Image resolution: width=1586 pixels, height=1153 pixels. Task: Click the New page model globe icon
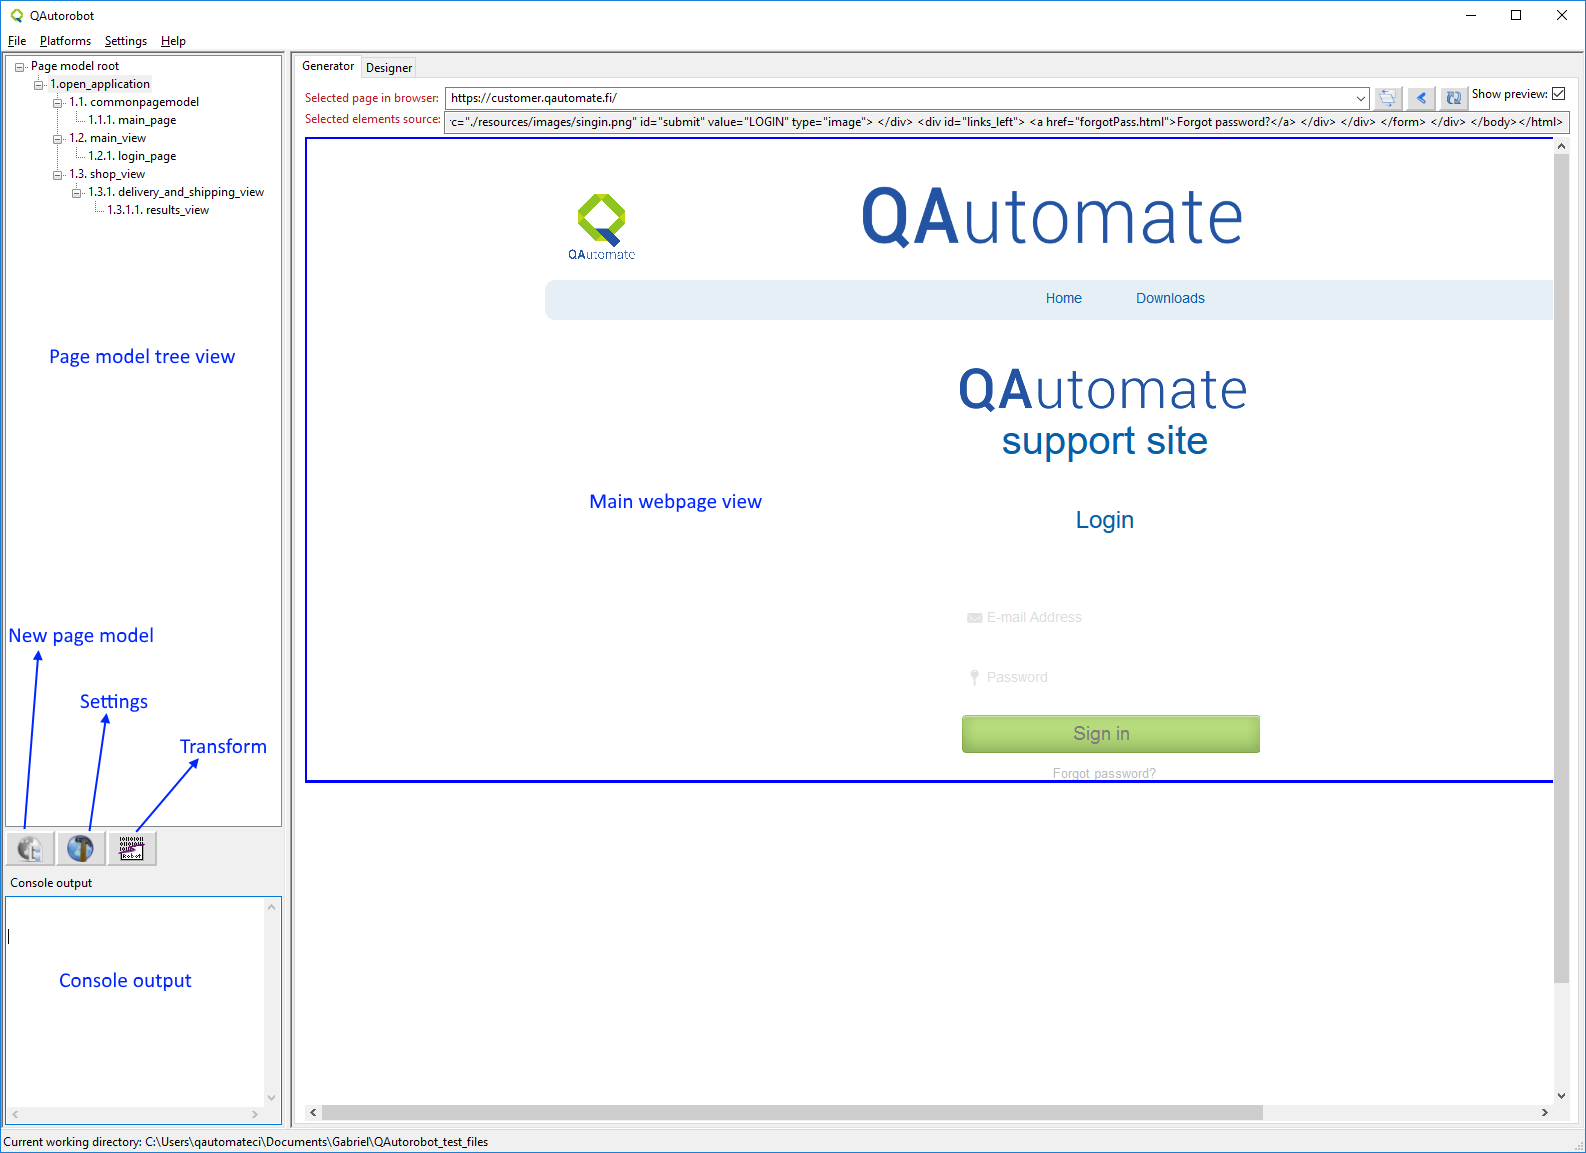pyautogui.click(x=30, y=849)
